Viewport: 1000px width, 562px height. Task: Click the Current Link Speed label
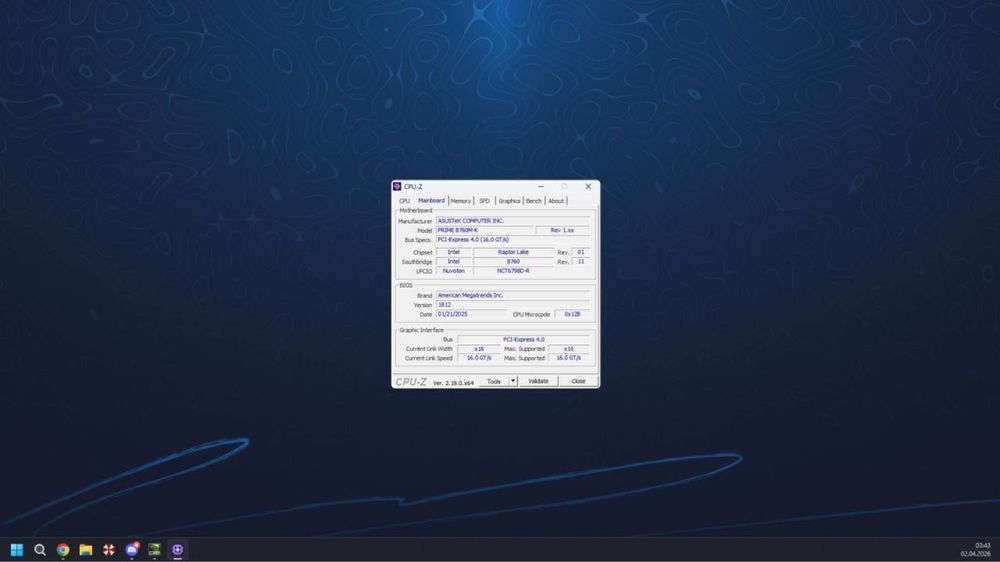(x=429, y=359)
